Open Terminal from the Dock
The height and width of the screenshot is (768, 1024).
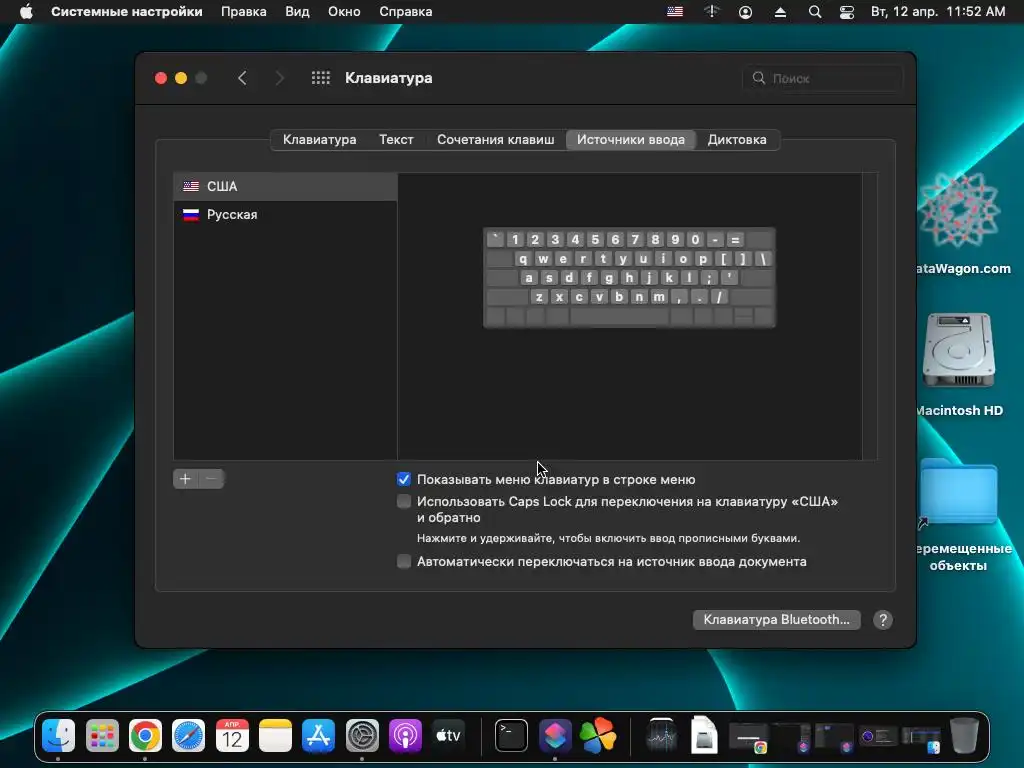tap(511, 736)
